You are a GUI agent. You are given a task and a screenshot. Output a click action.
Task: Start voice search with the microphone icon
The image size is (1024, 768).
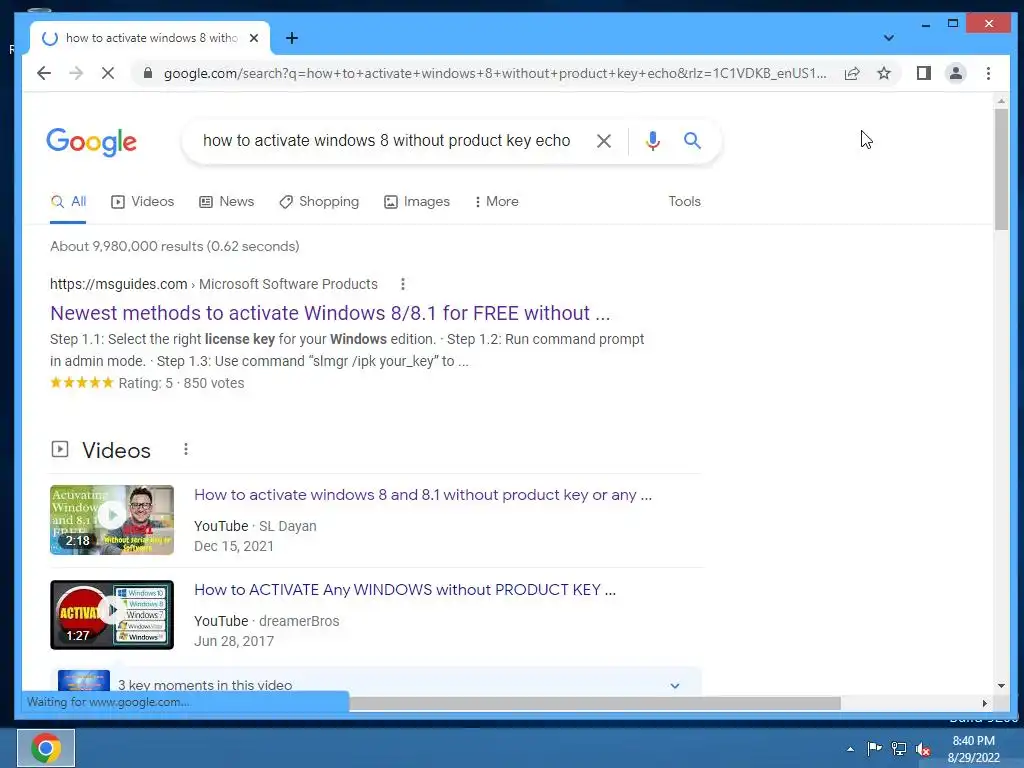tap(652, 140)
